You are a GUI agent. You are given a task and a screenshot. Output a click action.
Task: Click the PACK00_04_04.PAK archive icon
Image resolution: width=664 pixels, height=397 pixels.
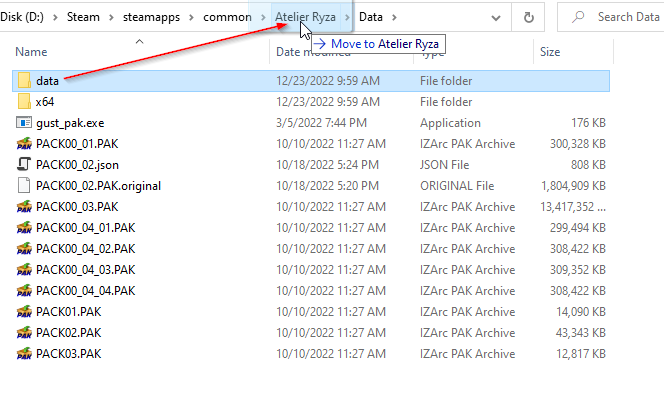pos(24,291)
